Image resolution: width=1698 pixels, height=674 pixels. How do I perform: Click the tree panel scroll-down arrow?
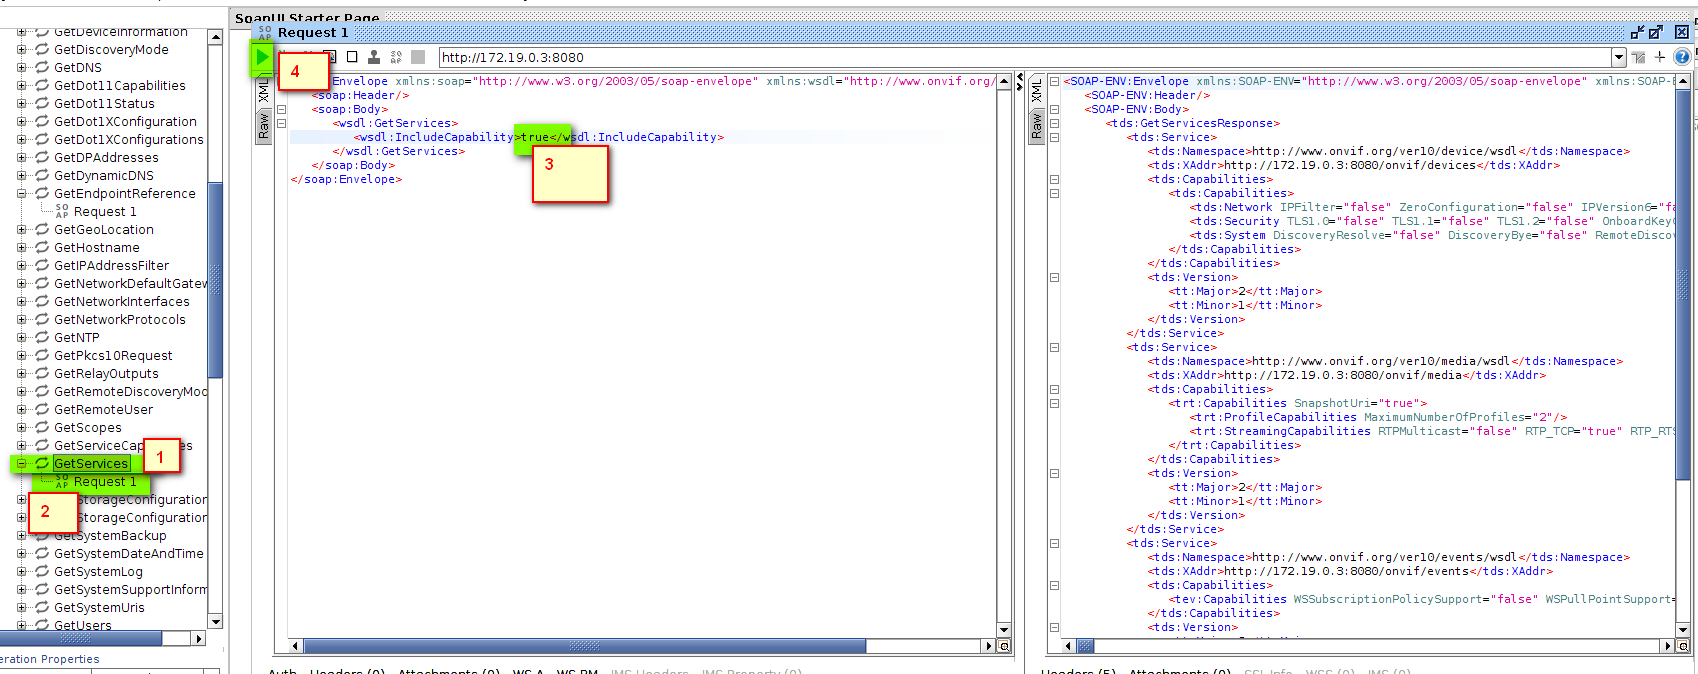(215, 622)
